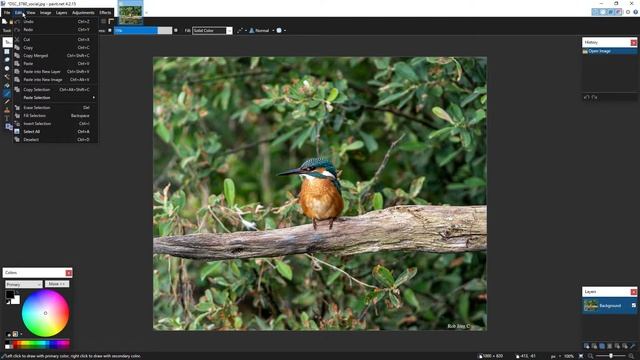Screen dimensions: 640x360
Task: Close the History panel
Action: point(633,42)
